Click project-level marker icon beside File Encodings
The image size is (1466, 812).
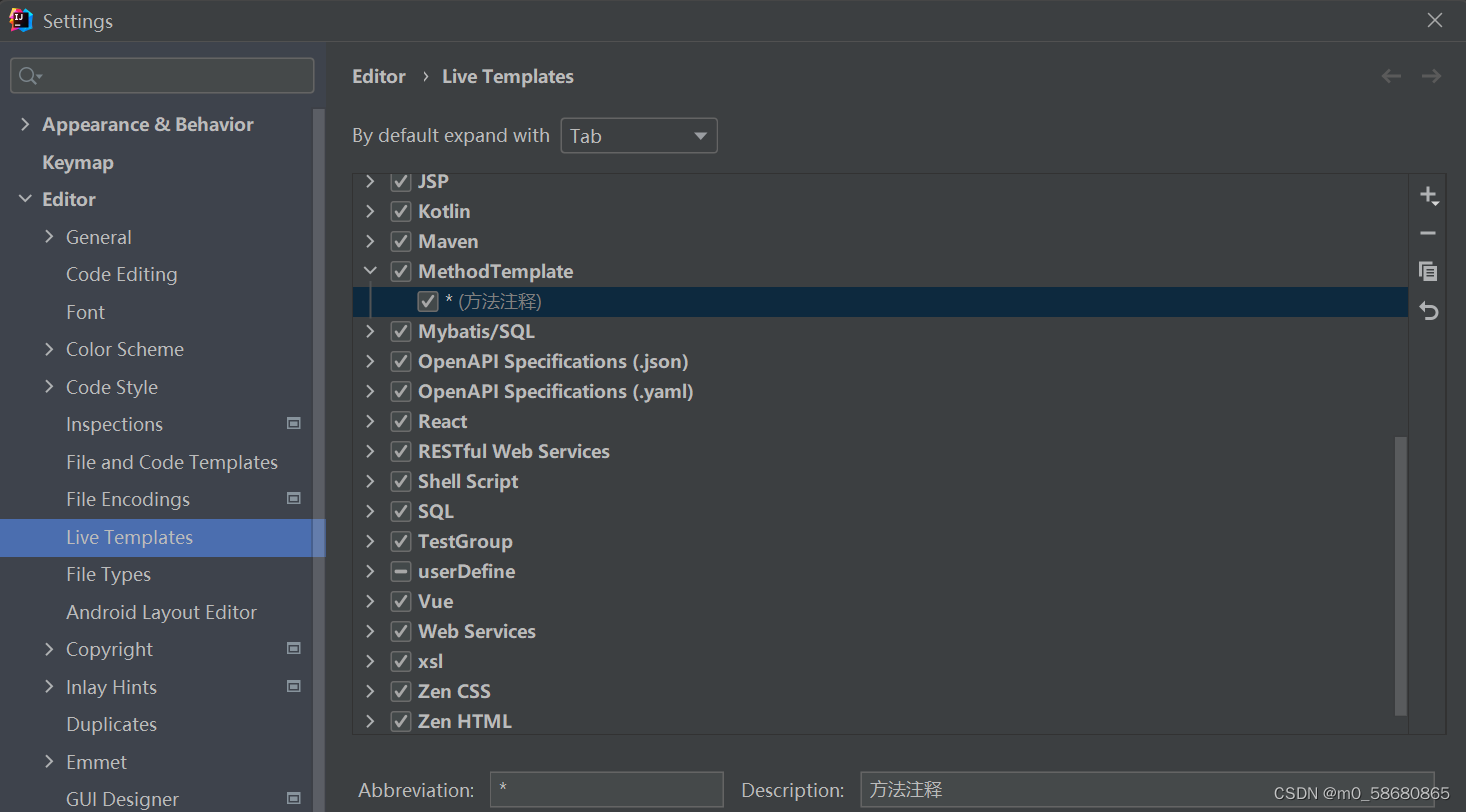294,499
